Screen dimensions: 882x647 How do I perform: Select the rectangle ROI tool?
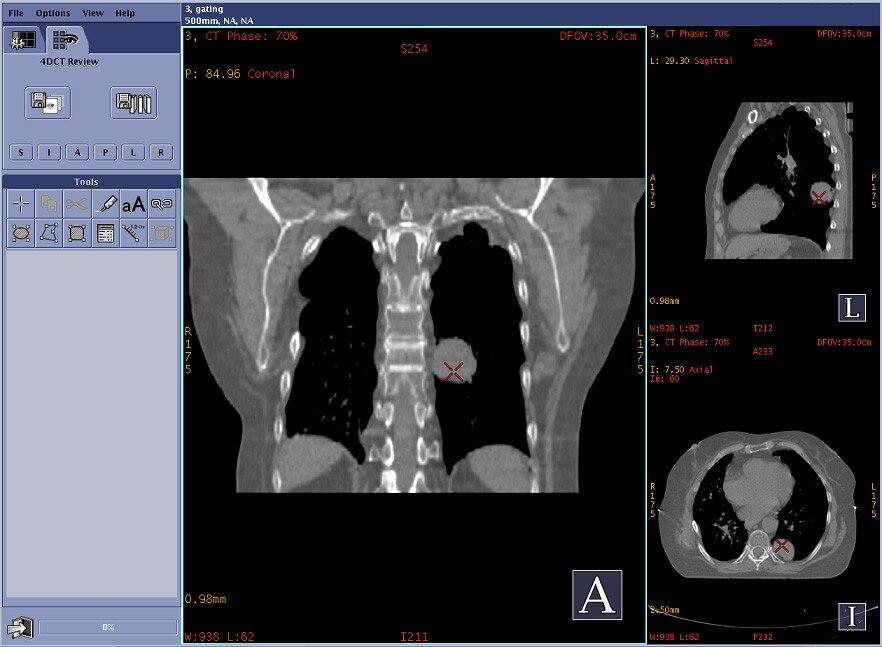[75, 233]
